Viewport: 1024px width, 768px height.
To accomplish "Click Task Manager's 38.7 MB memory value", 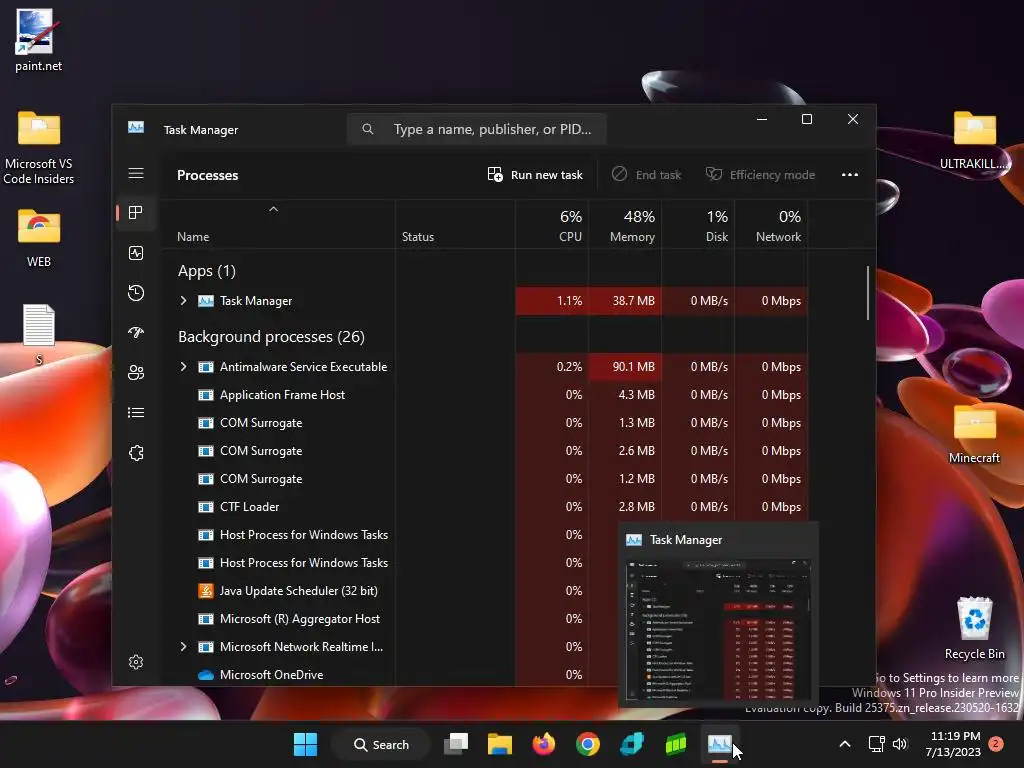I will tap(625, 300).
